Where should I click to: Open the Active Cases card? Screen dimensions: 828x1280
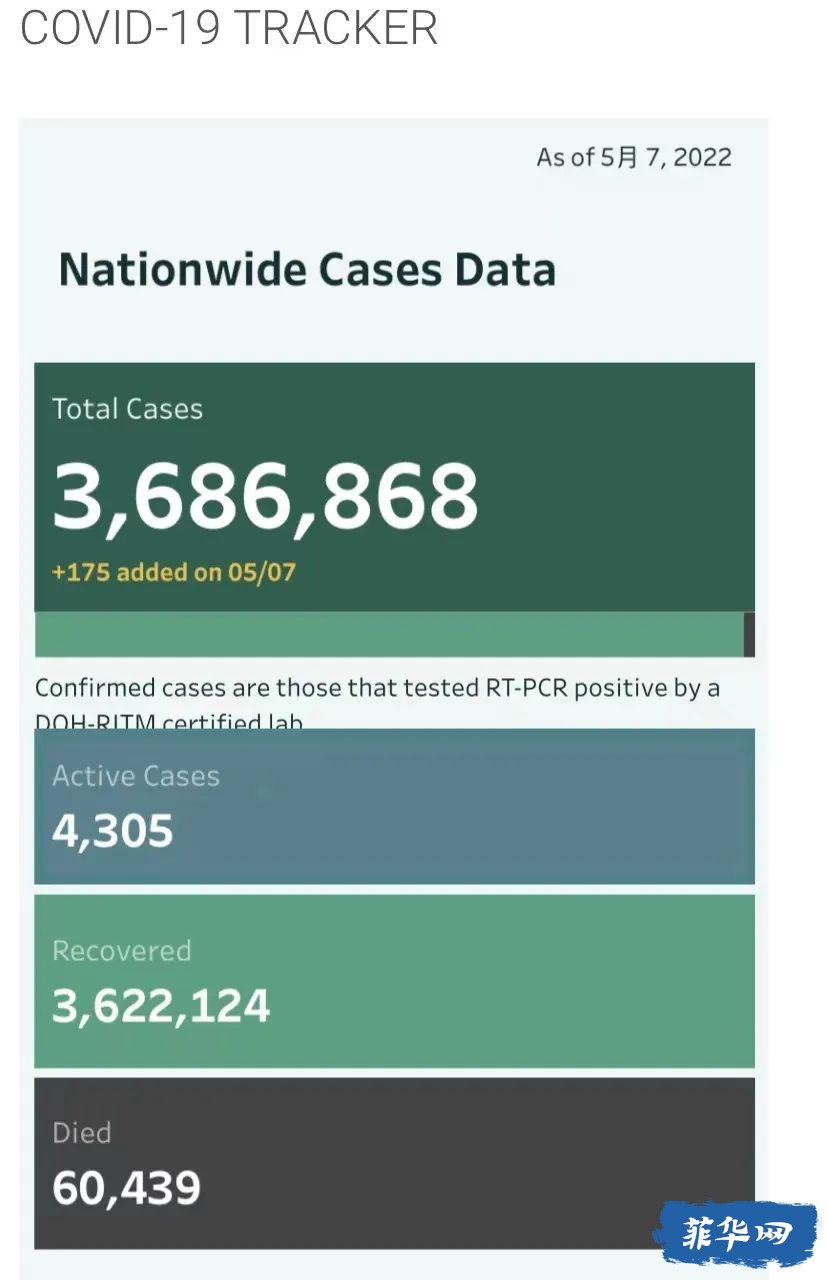pos(394,806)
